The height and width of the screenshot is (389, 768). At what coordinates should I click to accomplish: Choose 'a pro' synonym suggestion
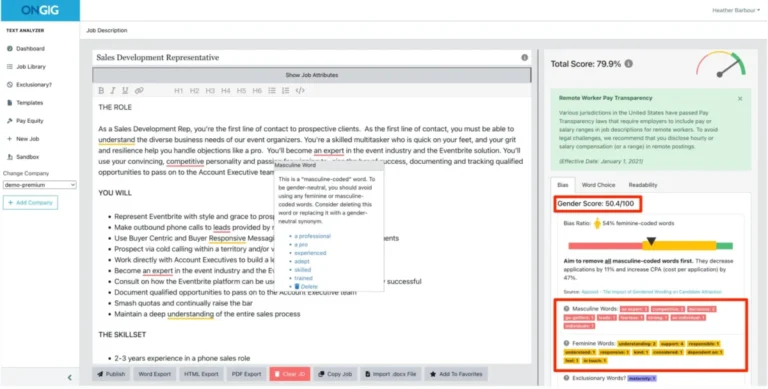pos(301,244)
